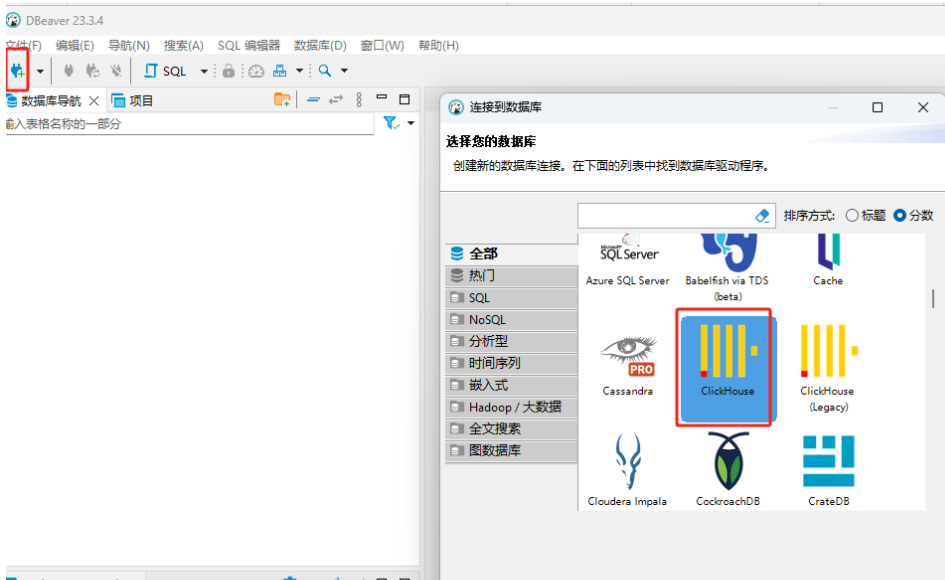Open the SQL 编辑器 menu
945x580 pixels.
[x=249, y=45]
